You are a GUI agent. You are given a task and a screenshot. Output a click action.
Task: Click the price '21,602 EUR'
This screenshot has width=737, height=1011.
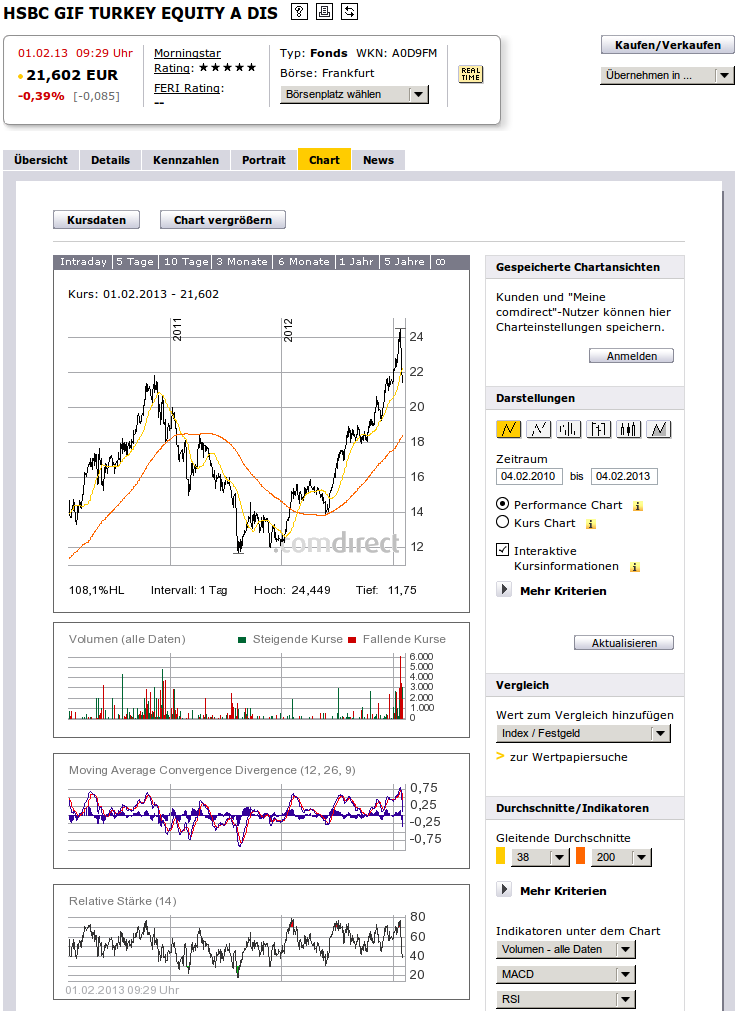coord(72,75)
